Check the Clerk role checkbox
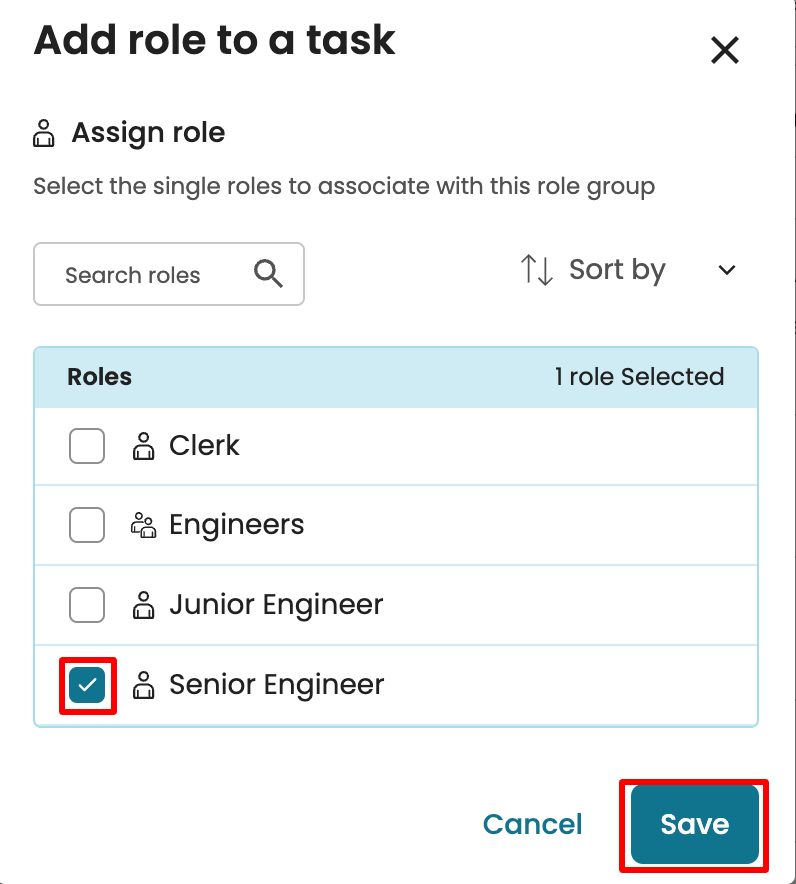Image resolution: width=796 pixels, height=884 pixels. [x=87, y=446]
